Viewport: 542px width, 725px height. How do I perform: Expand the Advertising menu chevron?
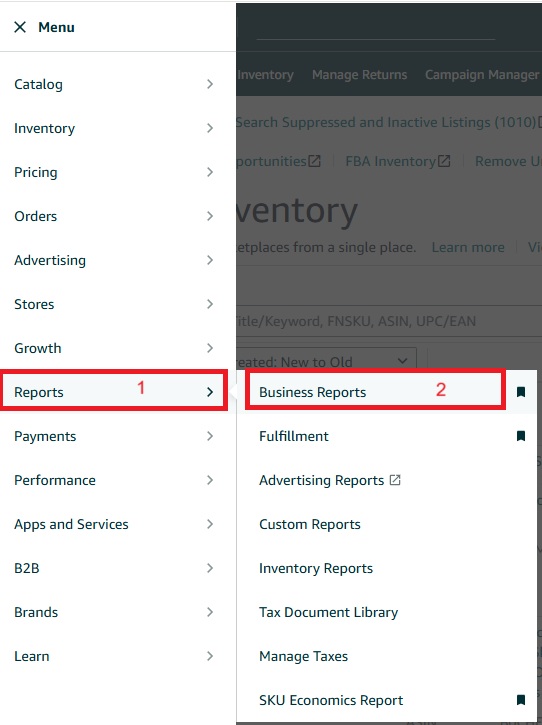210,260
